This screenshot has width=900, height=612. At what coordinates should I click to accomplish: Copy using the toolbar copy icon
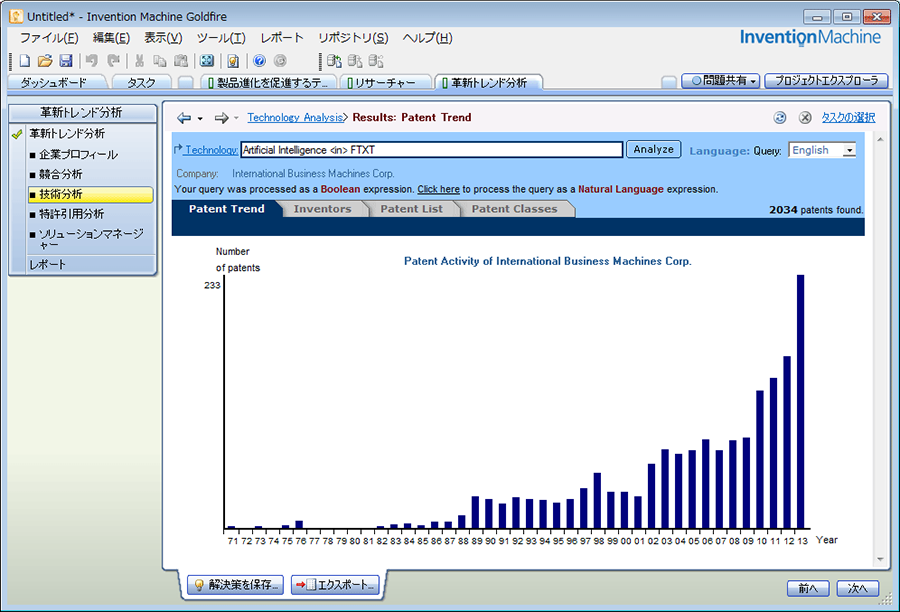pyautogui.click(x=160, y=61)
